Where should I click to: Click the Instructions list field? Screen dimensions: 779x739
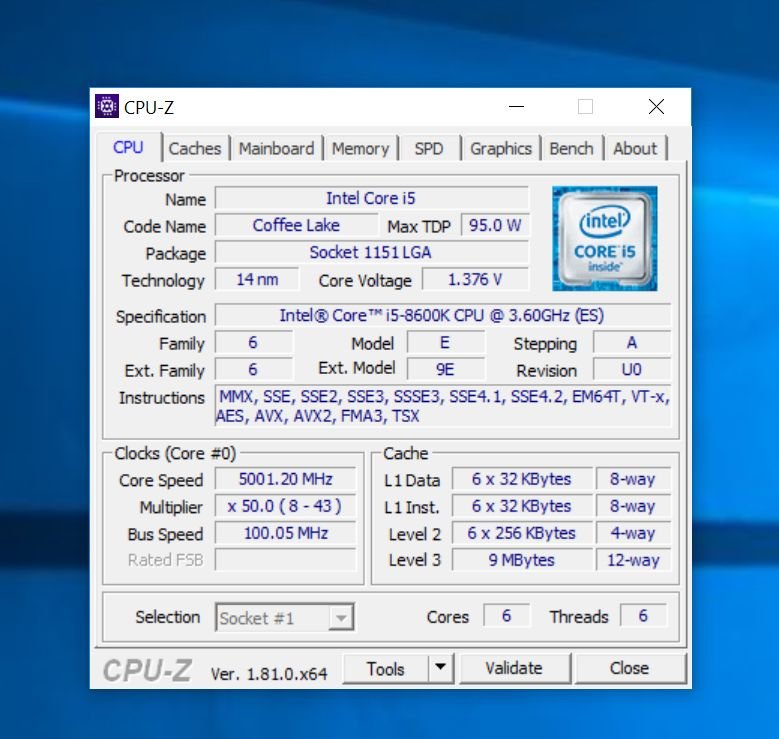pyautogui.click(x=443, y=406)
